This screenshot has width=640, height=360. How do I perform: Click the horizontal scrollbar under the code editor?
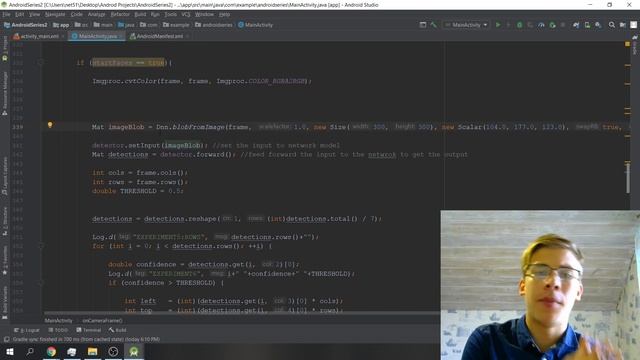[242, 313]
